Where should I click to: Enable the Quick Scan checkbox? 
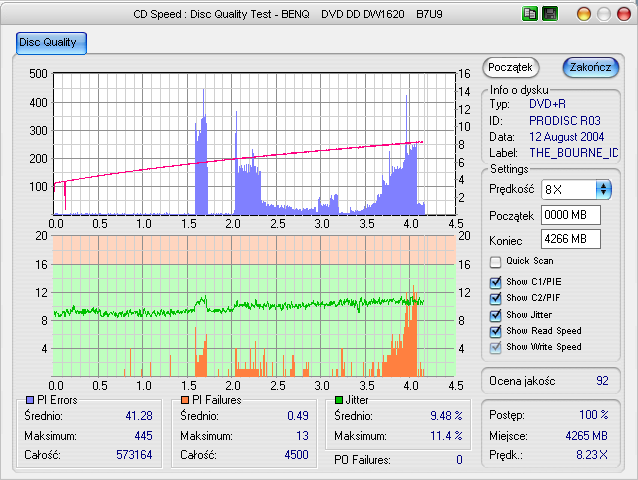[495, 262]
